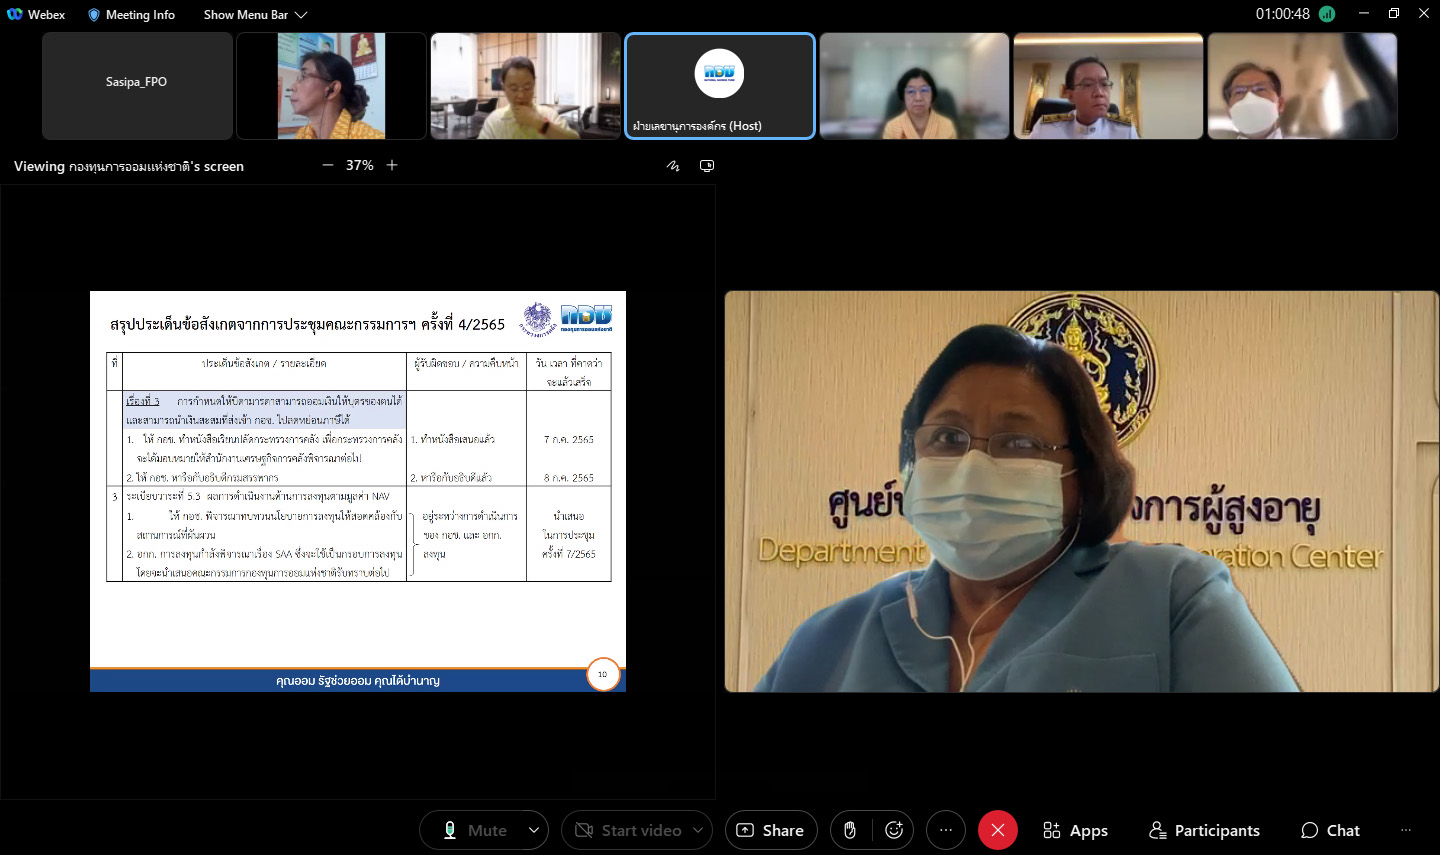Open audio options arrow next to Mute

click(534, 830)
